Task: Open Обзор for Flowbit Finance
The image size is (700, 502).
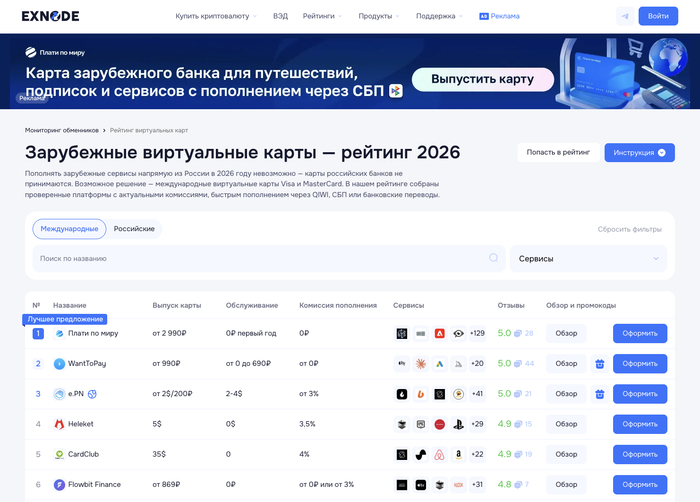Action: [566, 485]
